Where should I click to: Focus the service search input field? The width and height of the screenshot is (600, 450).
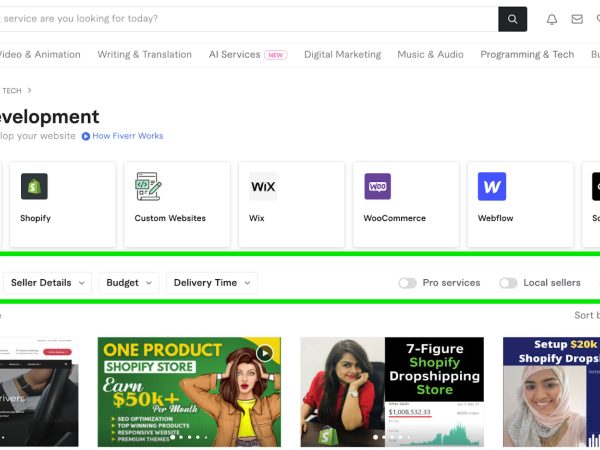coord(249,19)
